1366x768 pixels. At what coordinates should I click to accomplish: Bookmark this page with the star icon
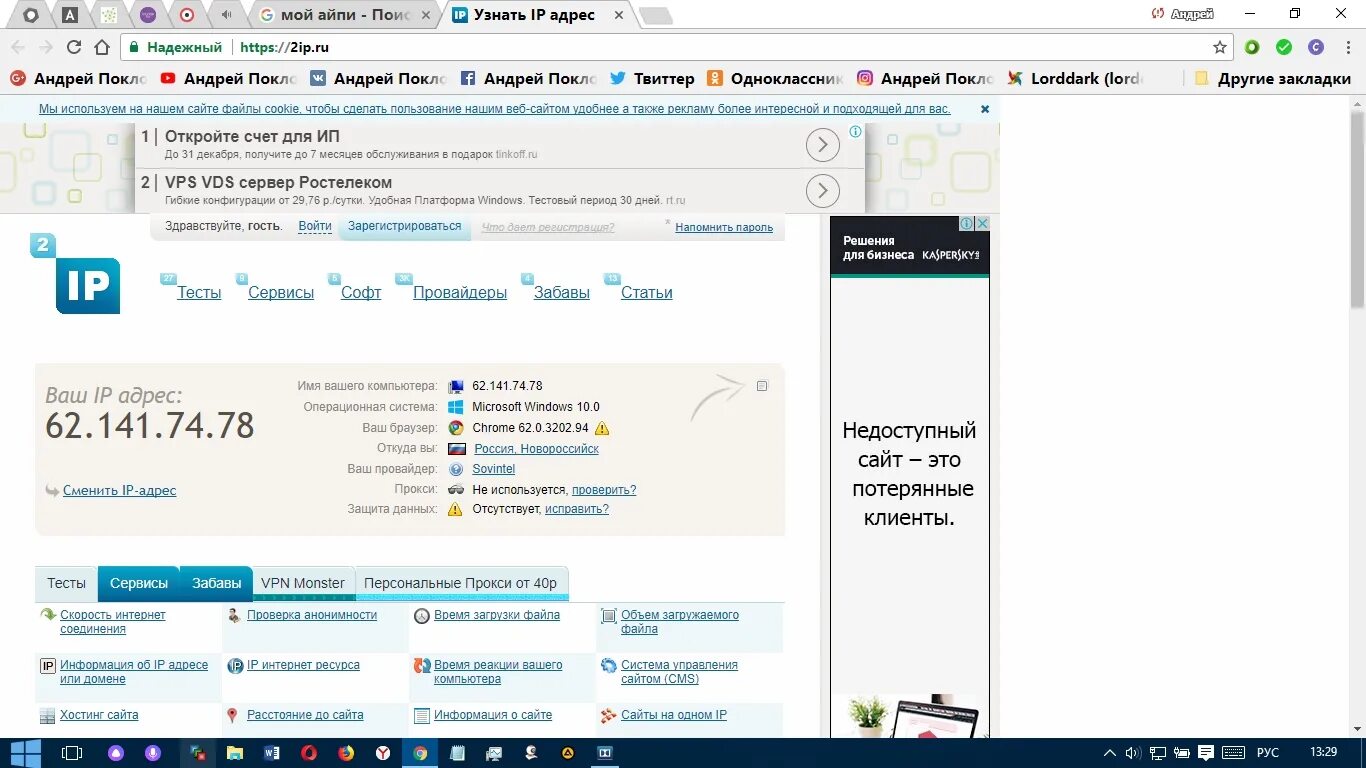1219,47
